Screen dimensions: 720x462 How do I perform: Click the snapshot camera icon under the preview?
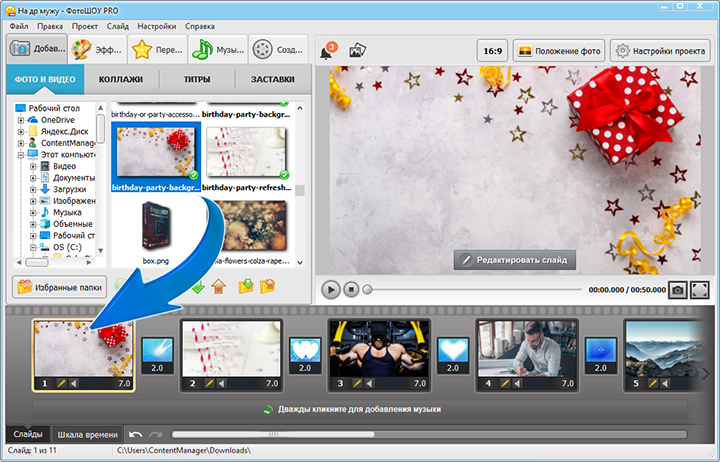678,289
